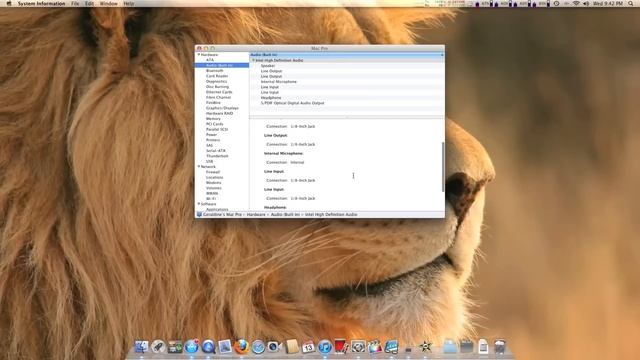Select USB in the sidebar
Screen dimensions: 640x360
point(209,161)
